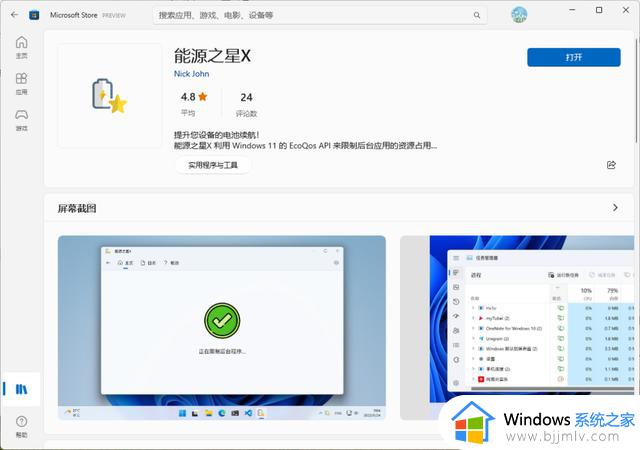Open the Help sidebar icon
The width and height of the screenshot is (640, 450).
click(x=21, y=426)
